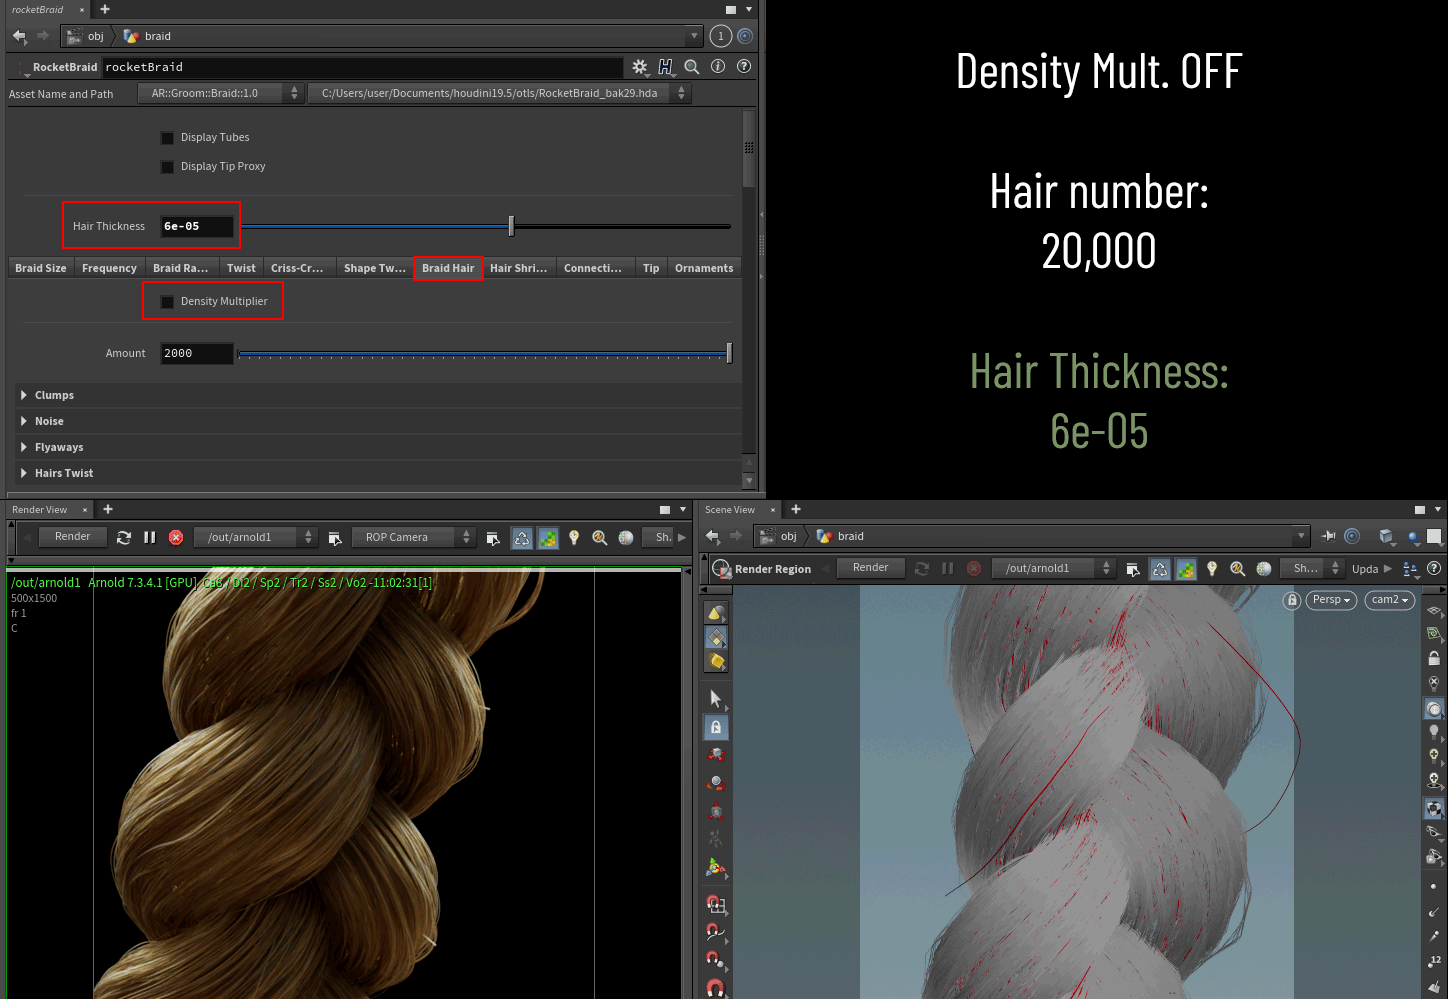1448x999 pixels.
Task: Toggle secure selection lock tool in Scene View sidebar
Action: (x=716, y=727)
